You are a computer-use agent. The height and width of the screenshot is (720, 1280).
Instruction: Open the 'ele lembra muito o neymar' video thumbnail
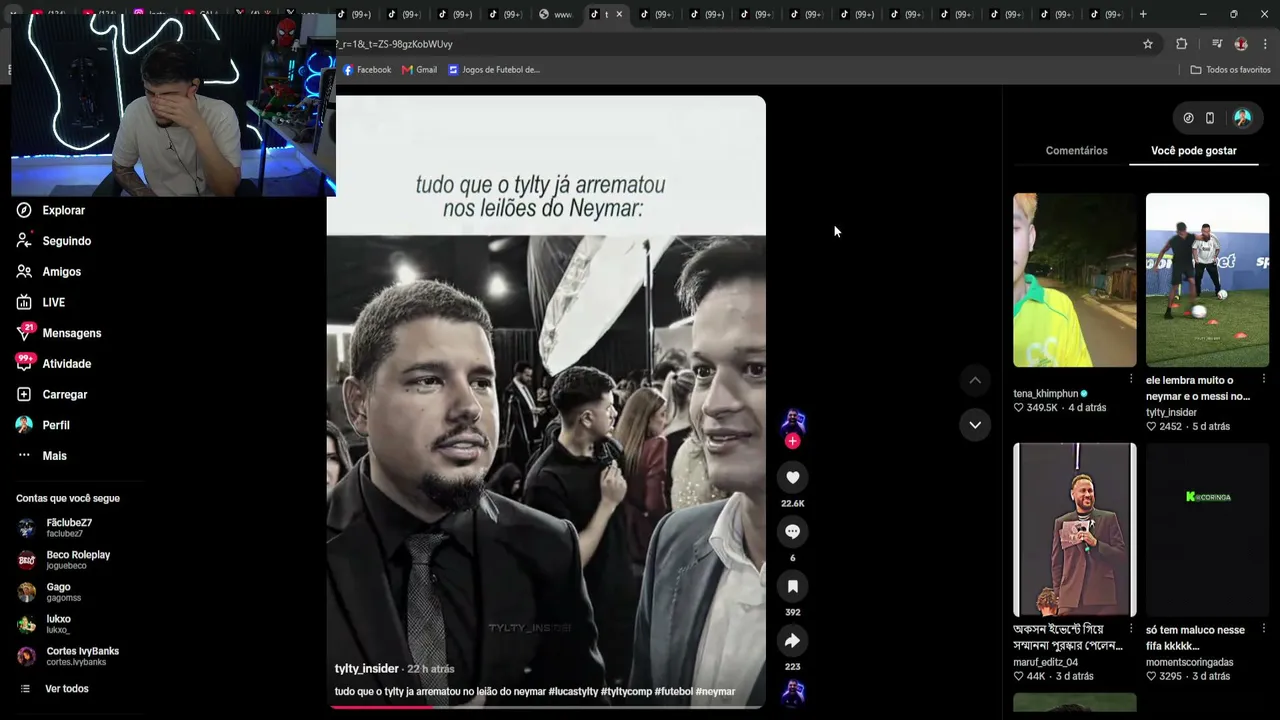click(1207, 280)
